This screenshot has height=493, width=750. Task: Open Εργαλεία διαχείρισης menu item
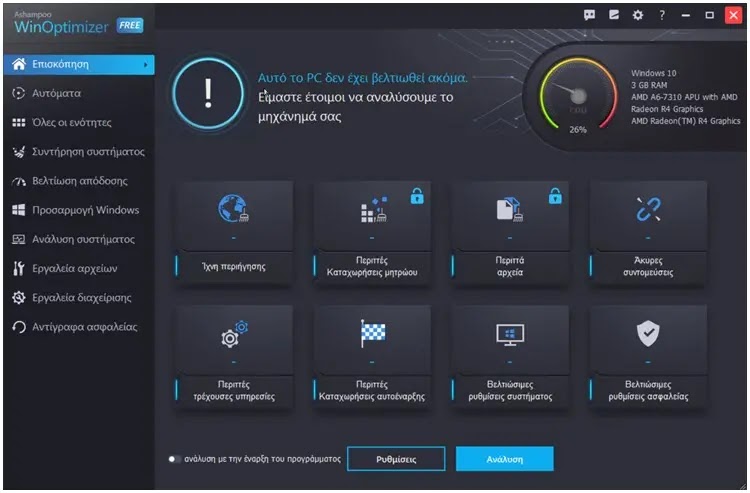pos(82,298)
